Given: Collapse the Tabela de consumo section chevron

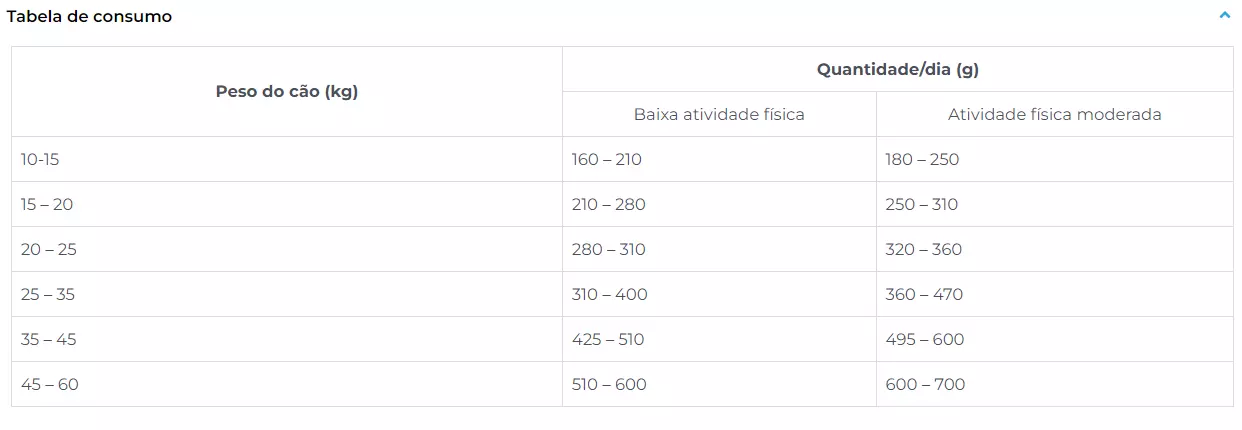Looking at the screenshot, I should coord(1225,15).
